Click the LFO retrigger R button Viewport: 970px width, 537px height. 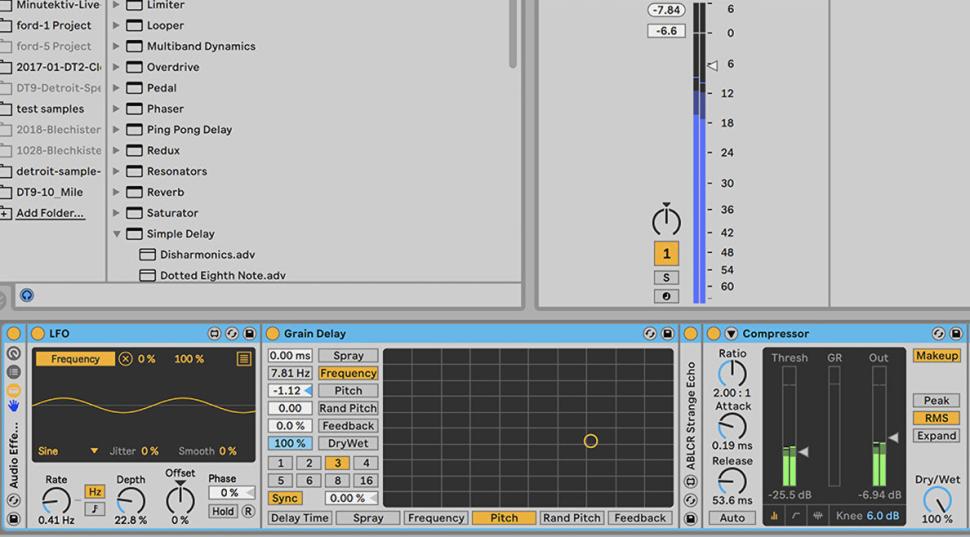point(247,511)
